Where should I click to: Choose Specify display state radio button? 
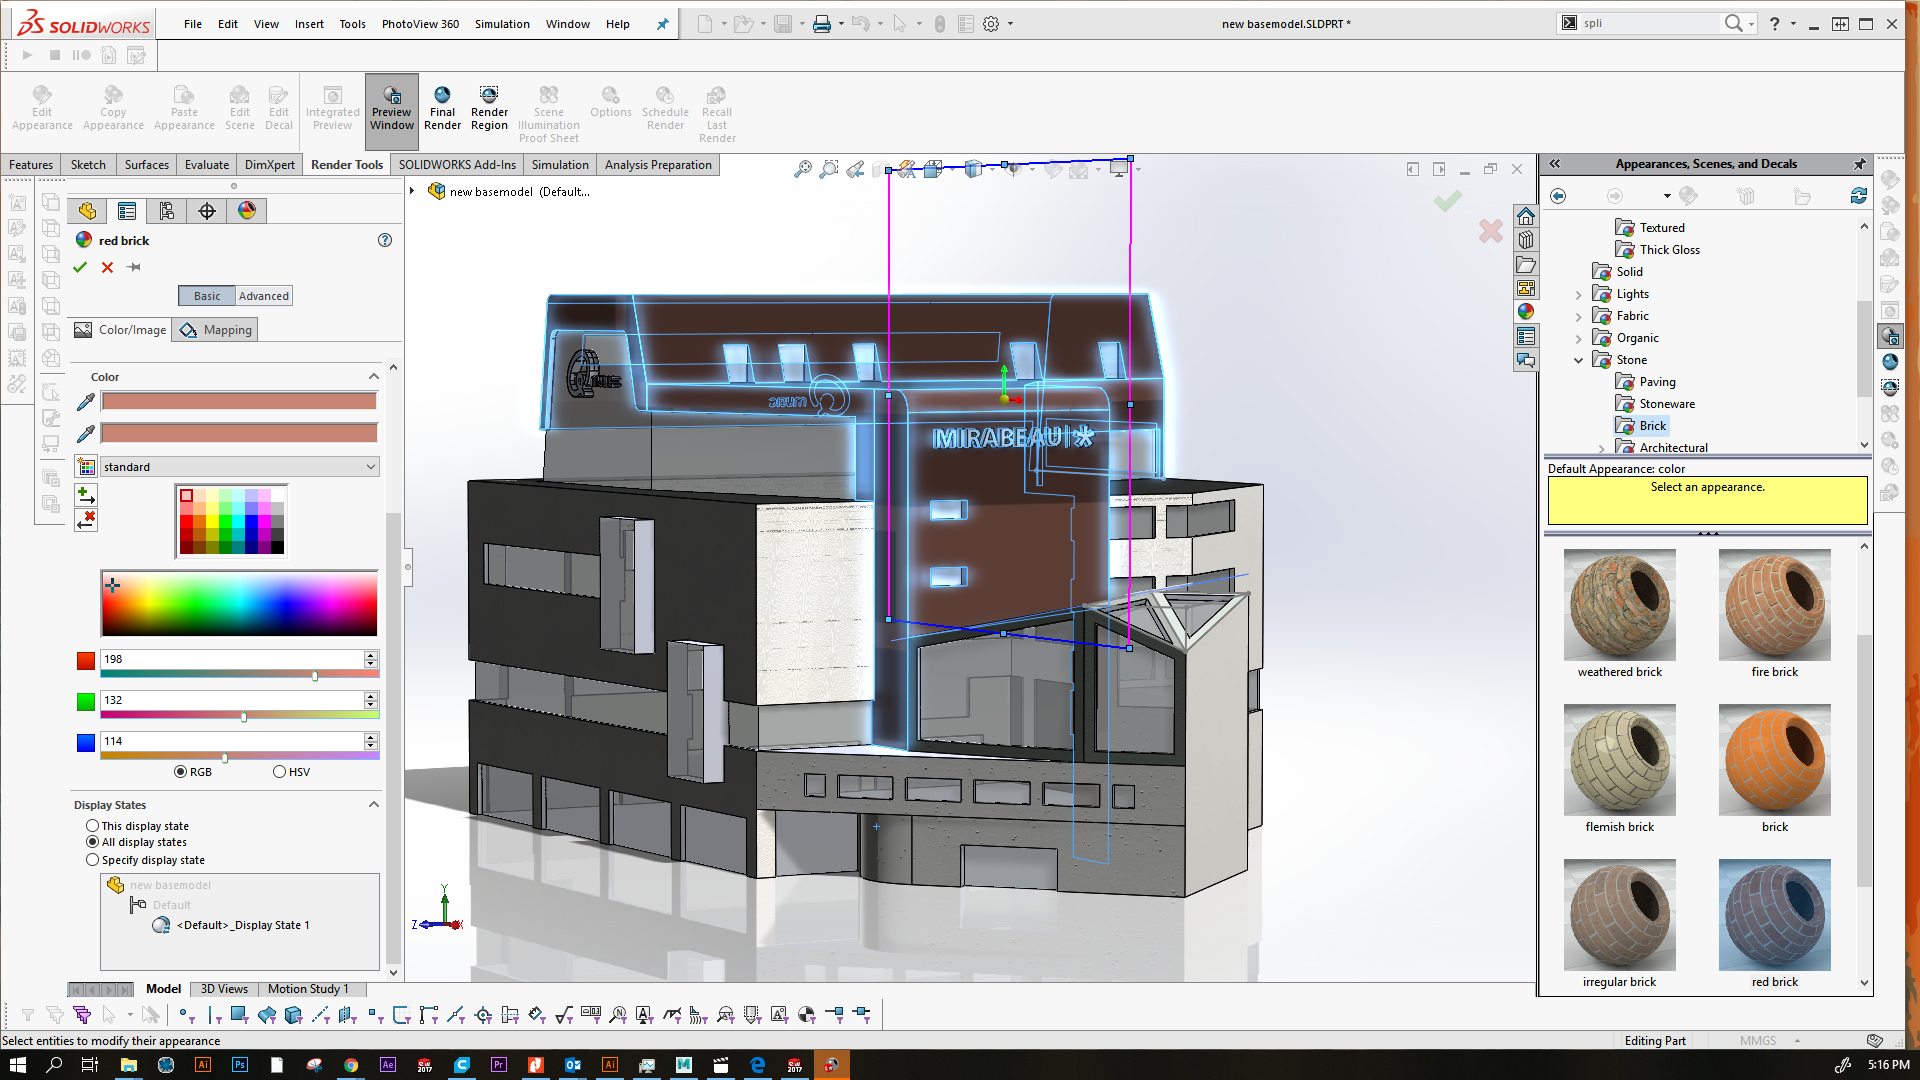pos(93,860)
